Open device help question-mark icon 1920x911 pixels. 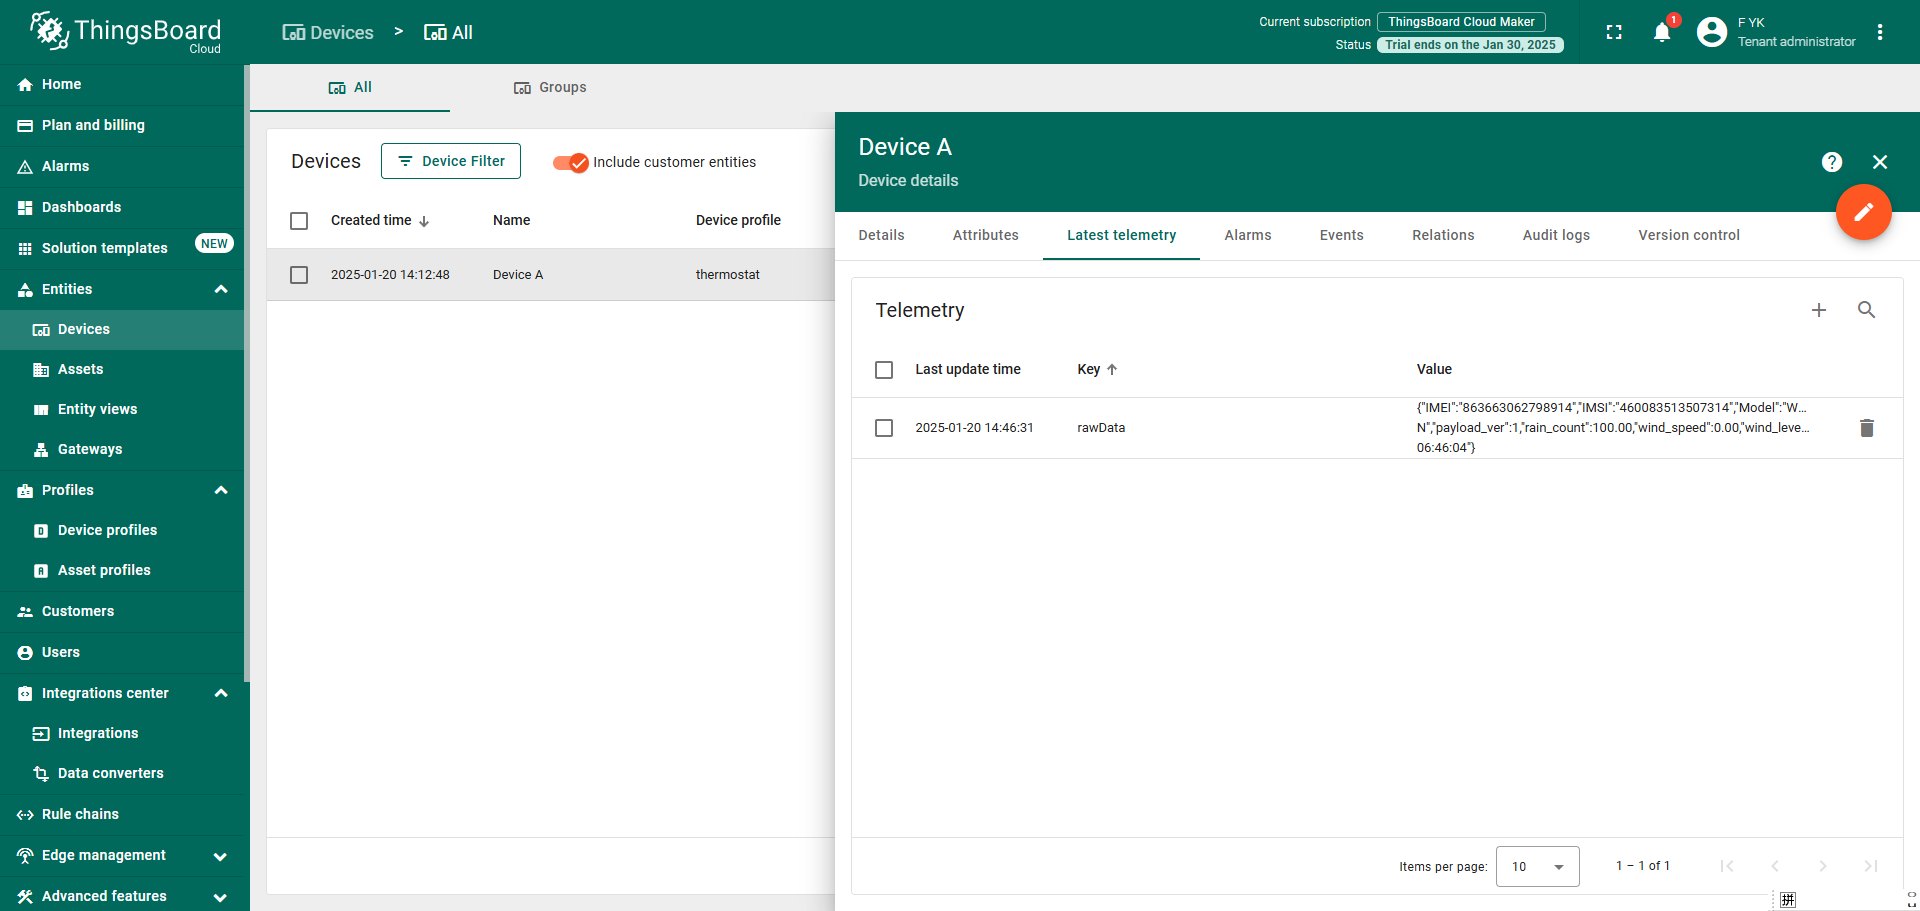1832,162
